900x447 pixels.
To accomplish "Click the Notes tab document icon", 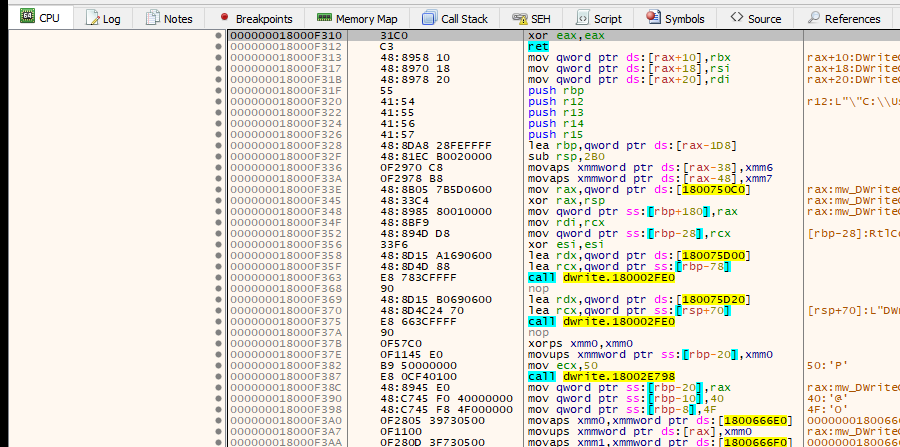I will pyautogui.click(x=152, y=18).
